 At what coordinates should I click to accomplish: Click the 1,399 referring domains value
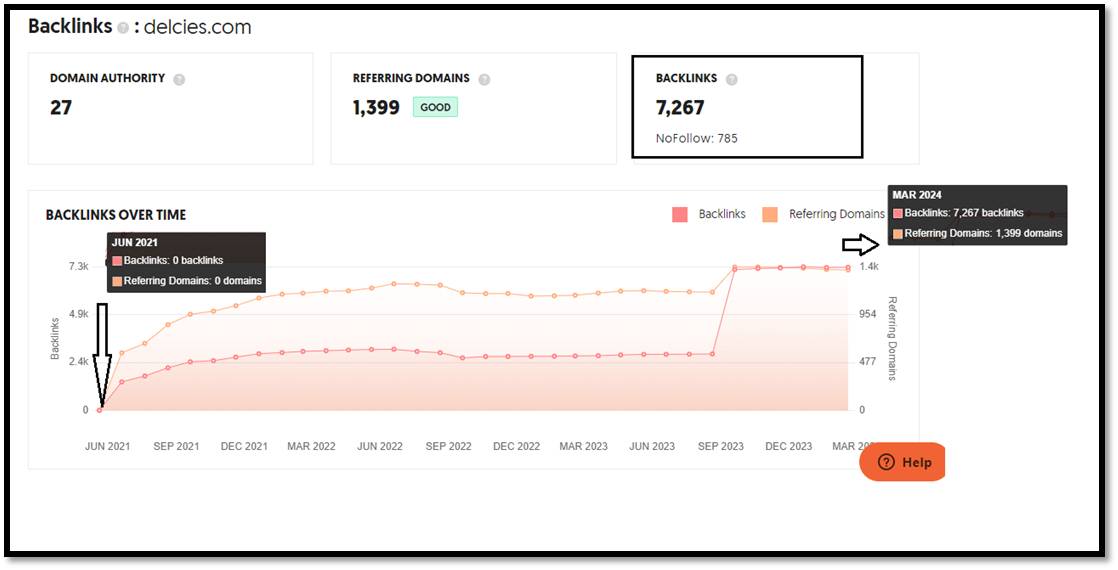click(x=376, y=108)
